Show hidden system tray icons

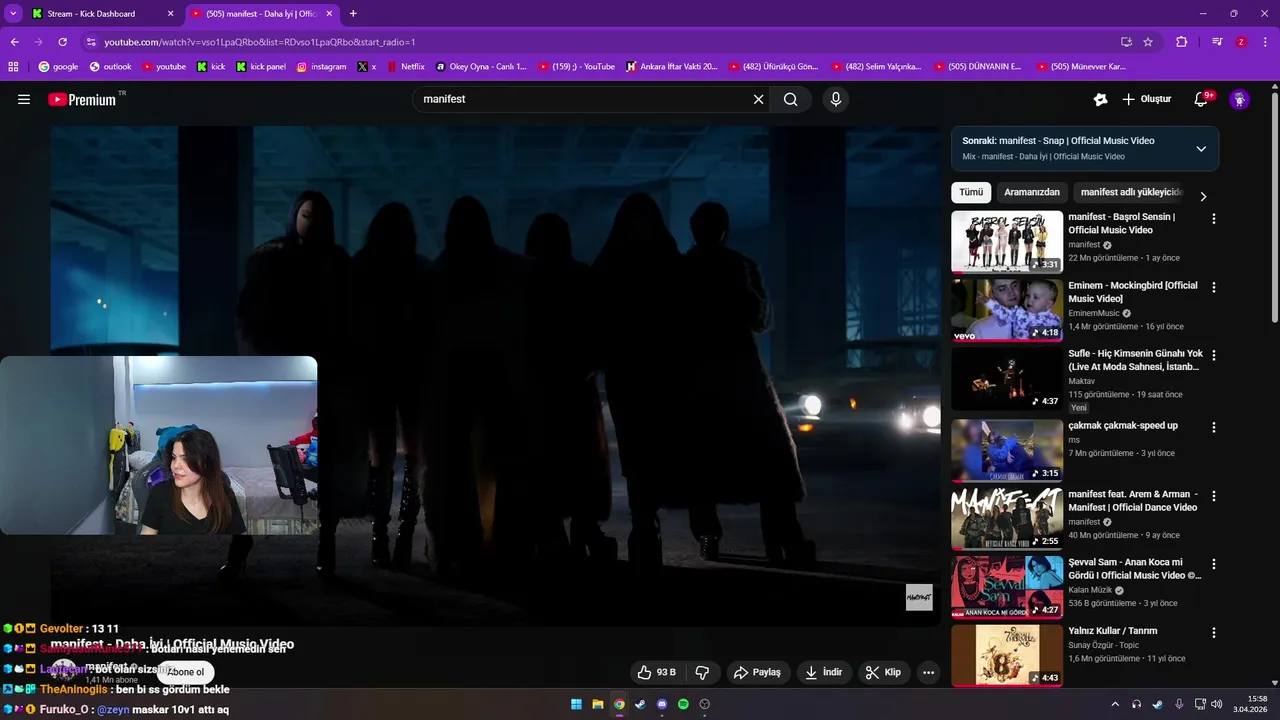pyautogui.click(x=1115, y=704)
